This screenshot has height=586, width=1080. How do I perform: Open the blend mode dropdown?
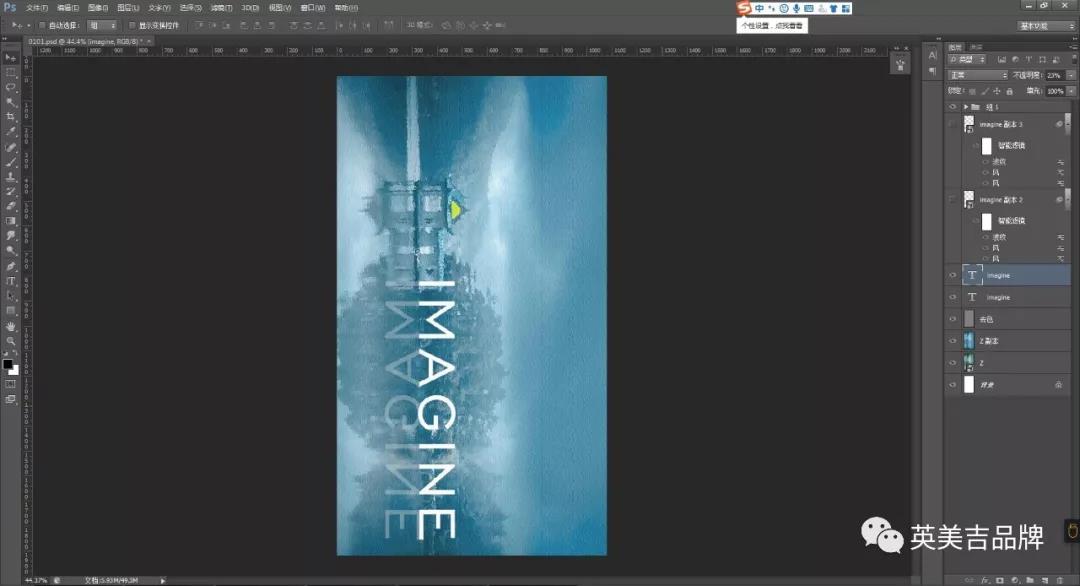(978, 75)
